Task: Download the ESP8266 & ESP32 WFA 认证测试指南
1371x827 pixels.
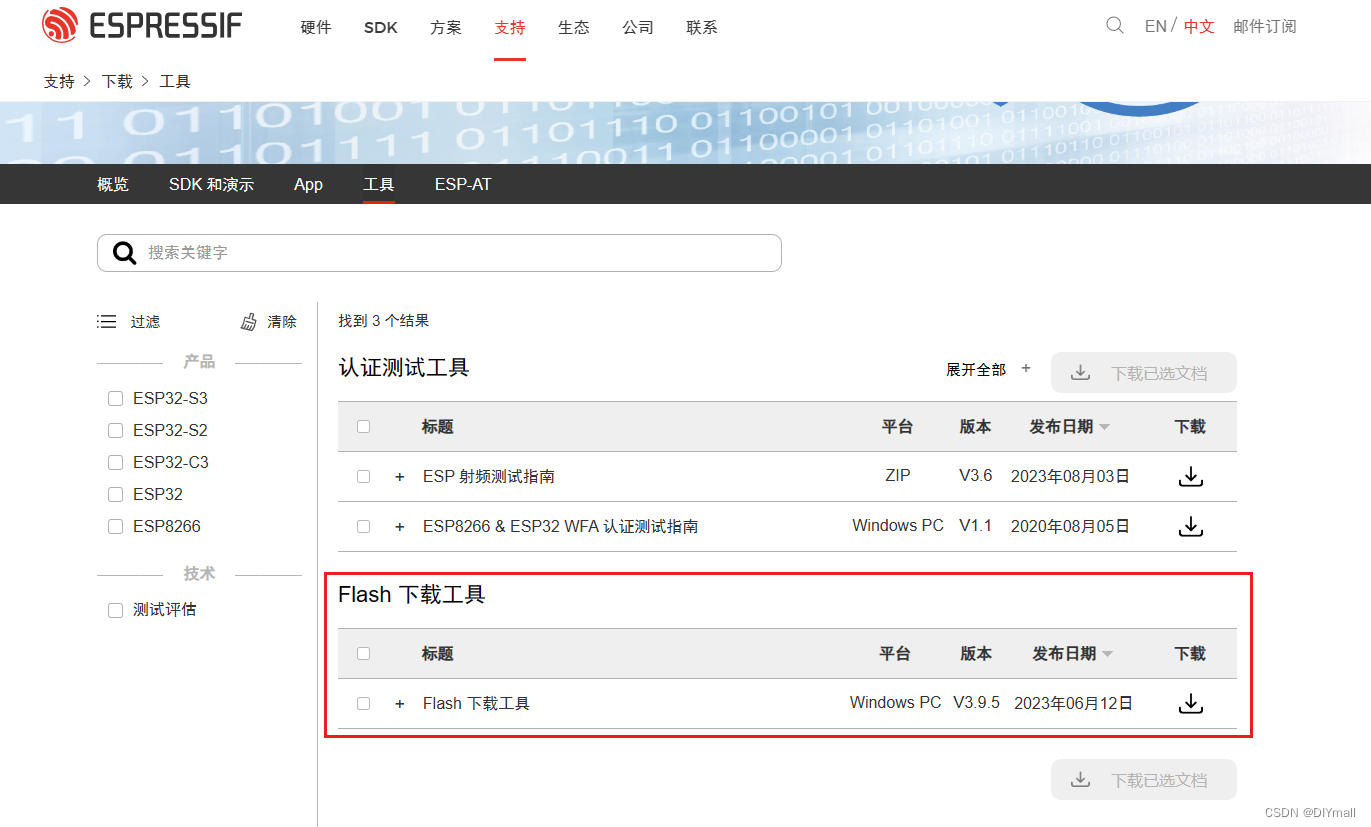Action: click(x=1190, y=526)
